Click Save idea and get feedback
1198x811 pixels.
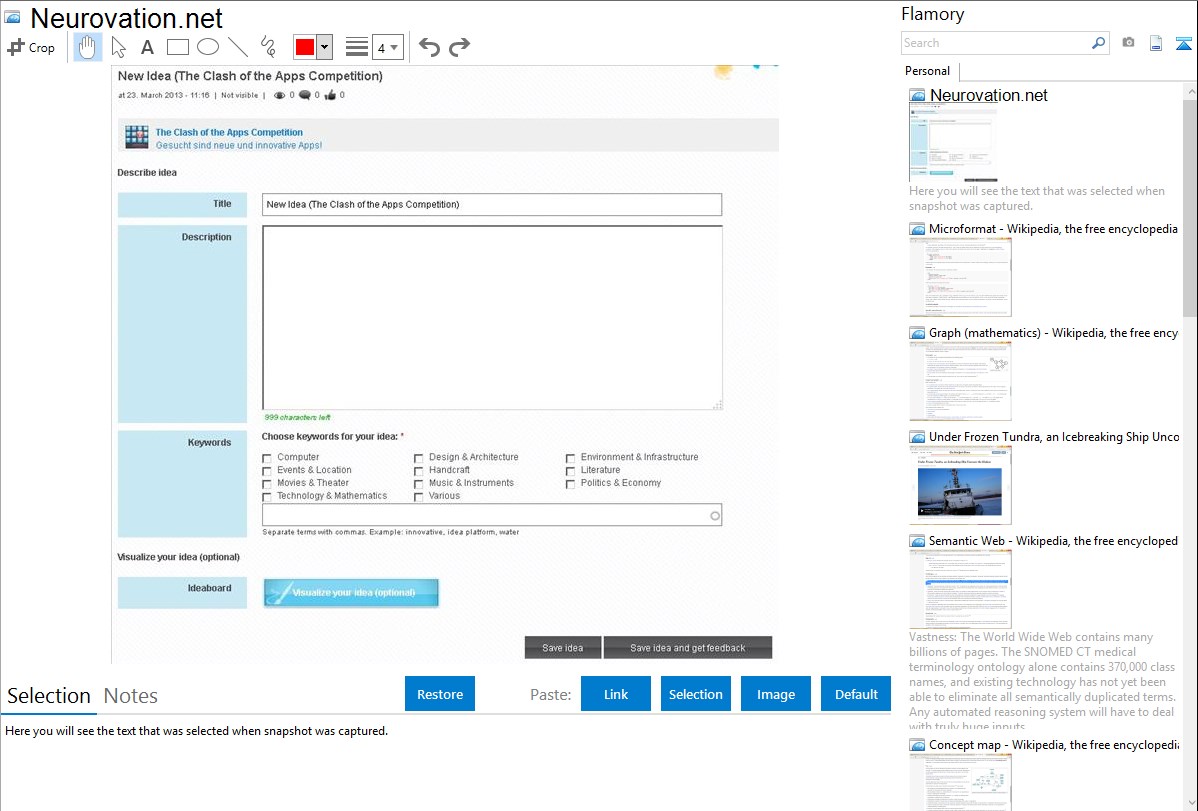(x=688, y=647)
